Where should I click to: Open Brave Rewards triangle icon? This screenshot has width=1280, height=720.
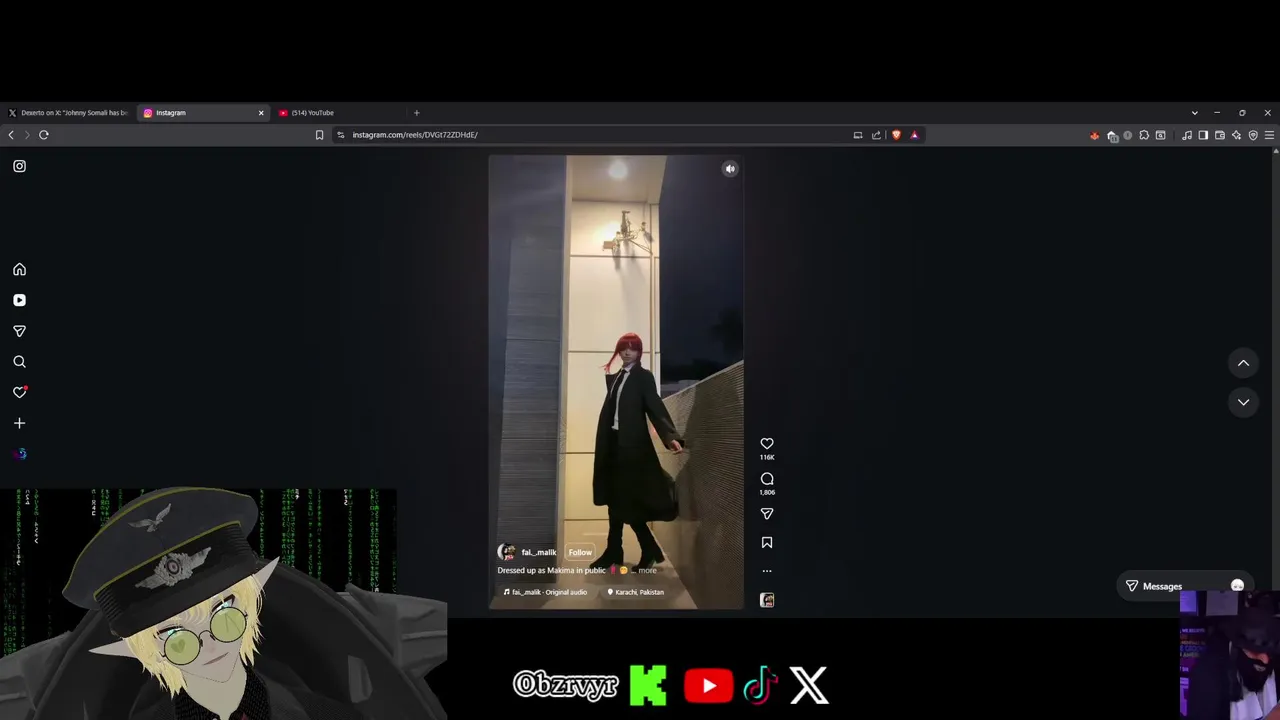coord(914,135)
